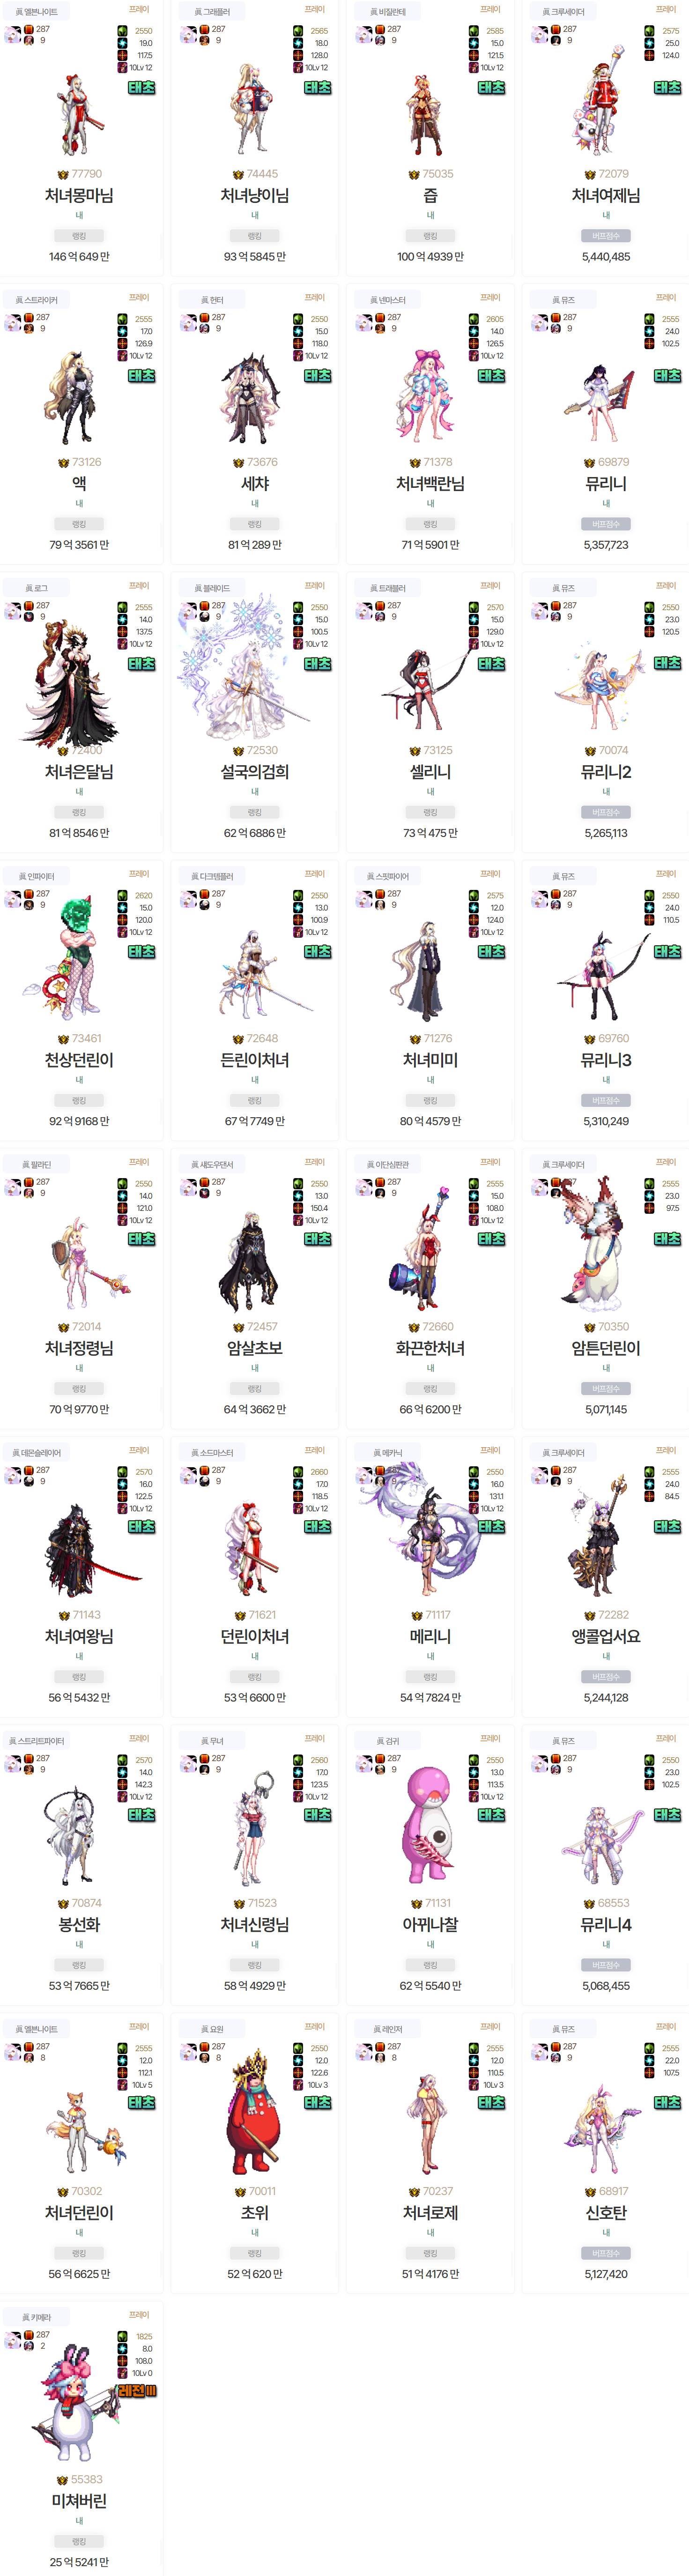Image resolution: width=689 pixels, height=2576 pixels.
Task: Select the 엘븐나이트 job tag on 처녀몽마님 card
Action: (36, 12)
